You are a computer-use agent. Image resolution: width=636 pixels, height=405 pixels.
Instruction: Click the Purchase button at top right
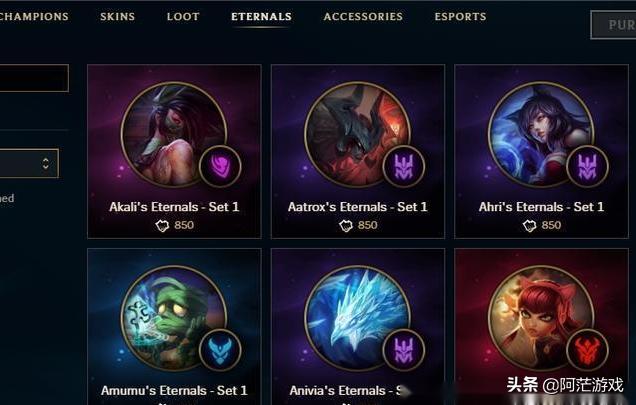(613, 25)
